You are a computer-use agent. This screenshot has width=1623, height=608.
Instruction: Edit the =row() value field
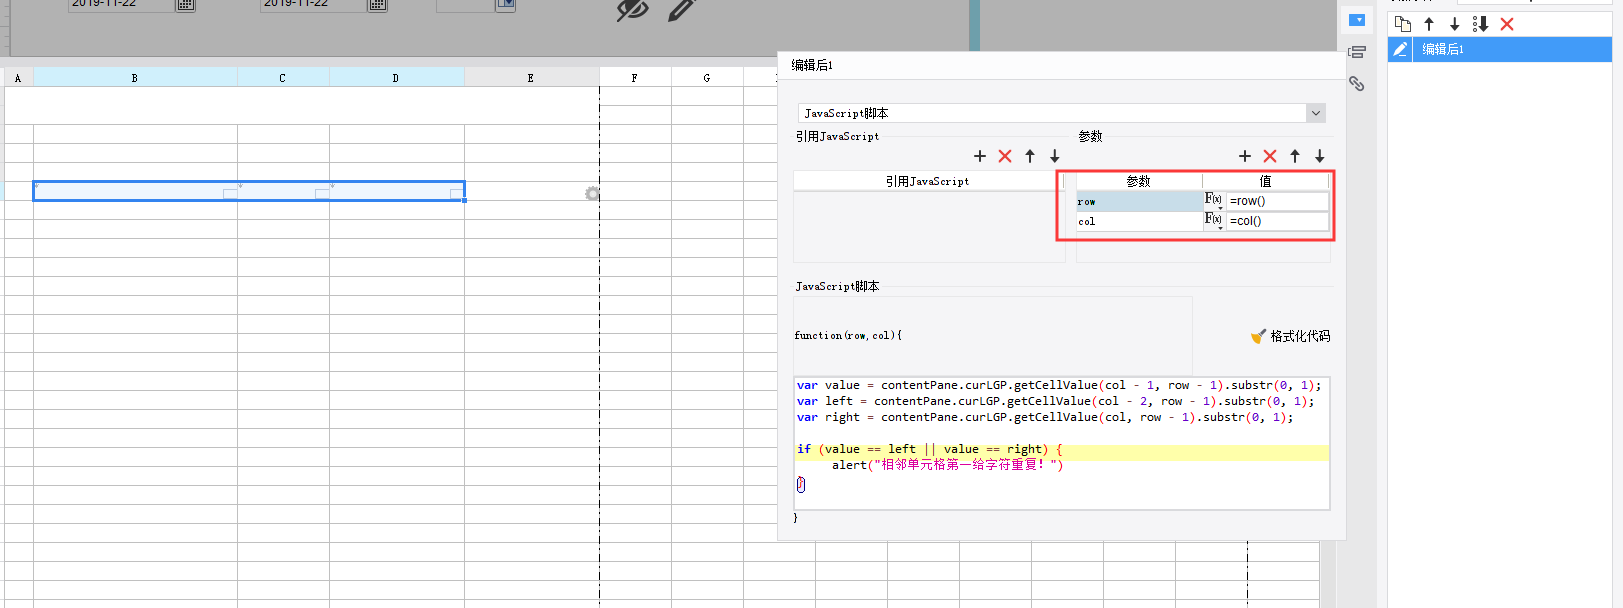(1277, 201)
